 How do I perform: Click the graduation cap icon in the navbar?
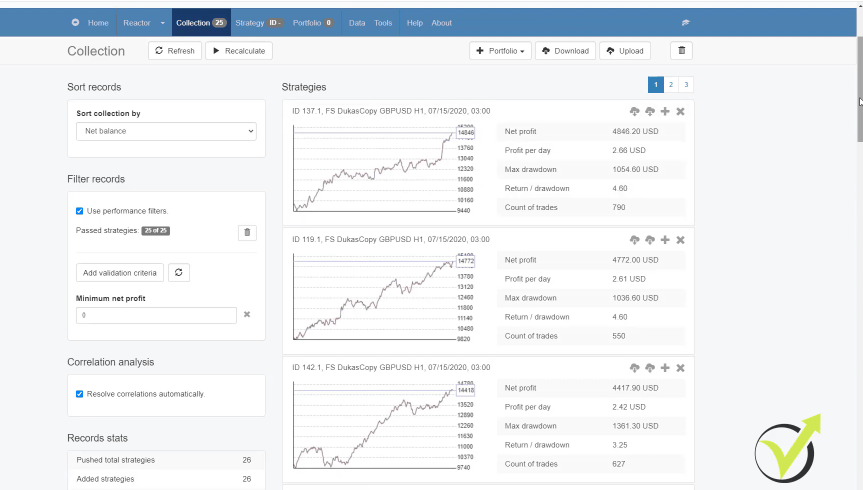[x=686, y=23]
